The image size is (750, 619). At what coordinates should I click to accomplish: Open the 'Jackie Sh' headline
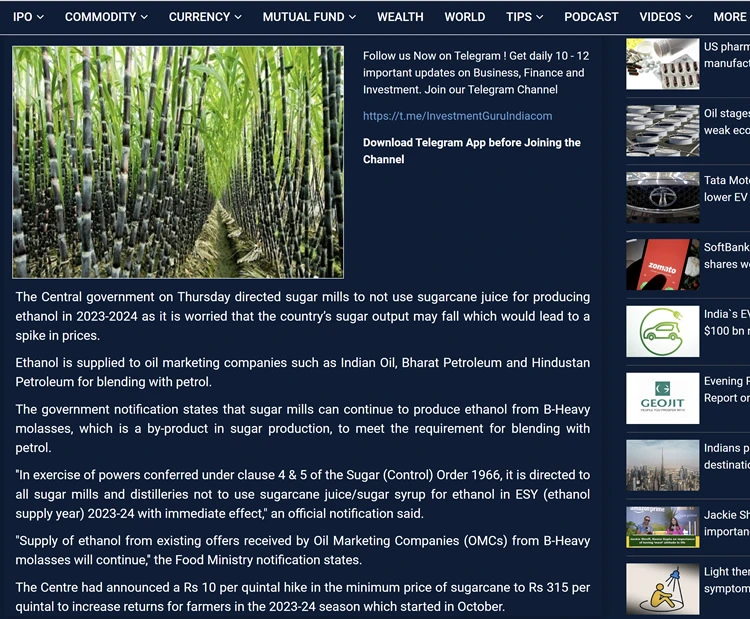tap(727, 523)
